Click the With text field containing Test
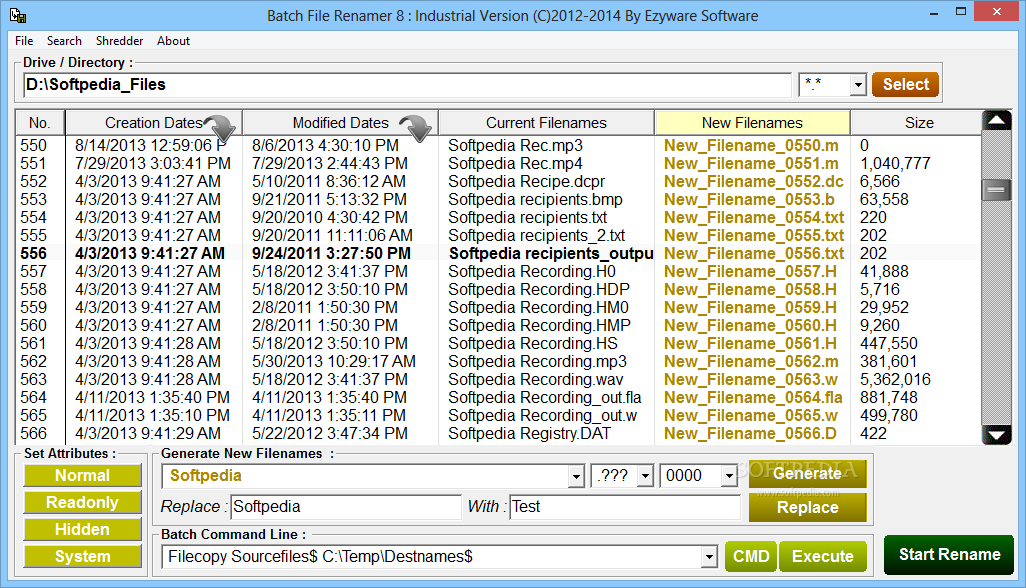Screen dimensions: 1026x588 (x=624, y=507)
